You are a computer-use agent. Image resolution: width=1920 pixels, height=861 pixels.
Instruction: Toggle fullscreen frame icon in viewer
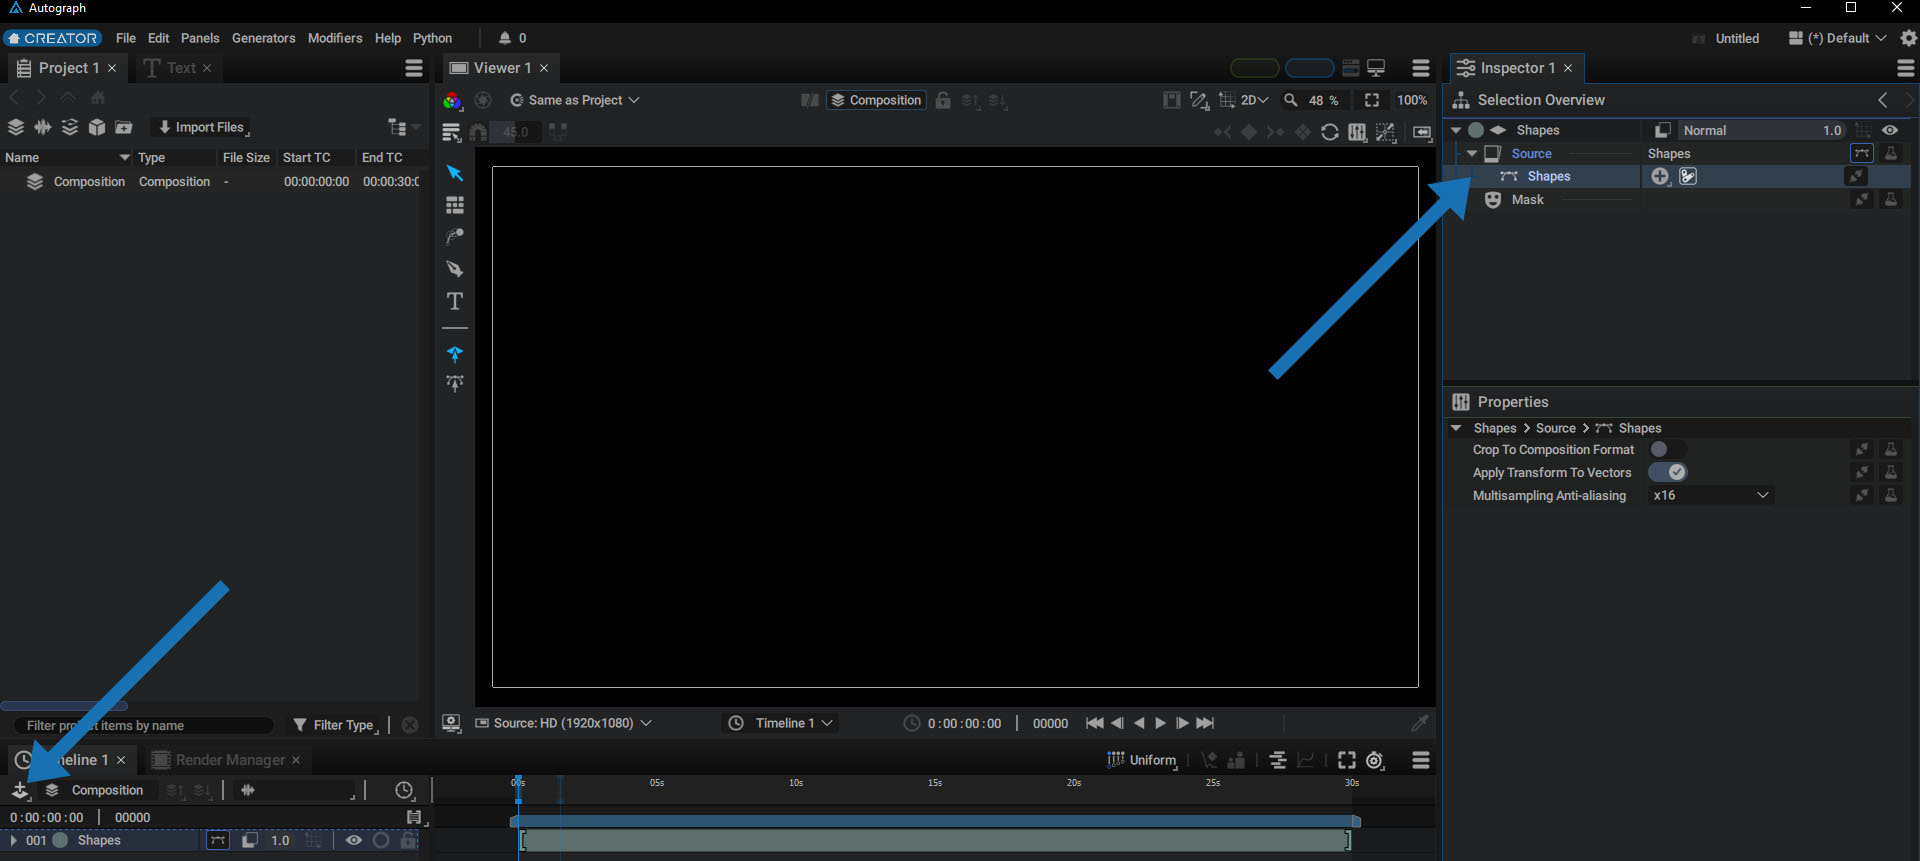[x=1372, y=100]
